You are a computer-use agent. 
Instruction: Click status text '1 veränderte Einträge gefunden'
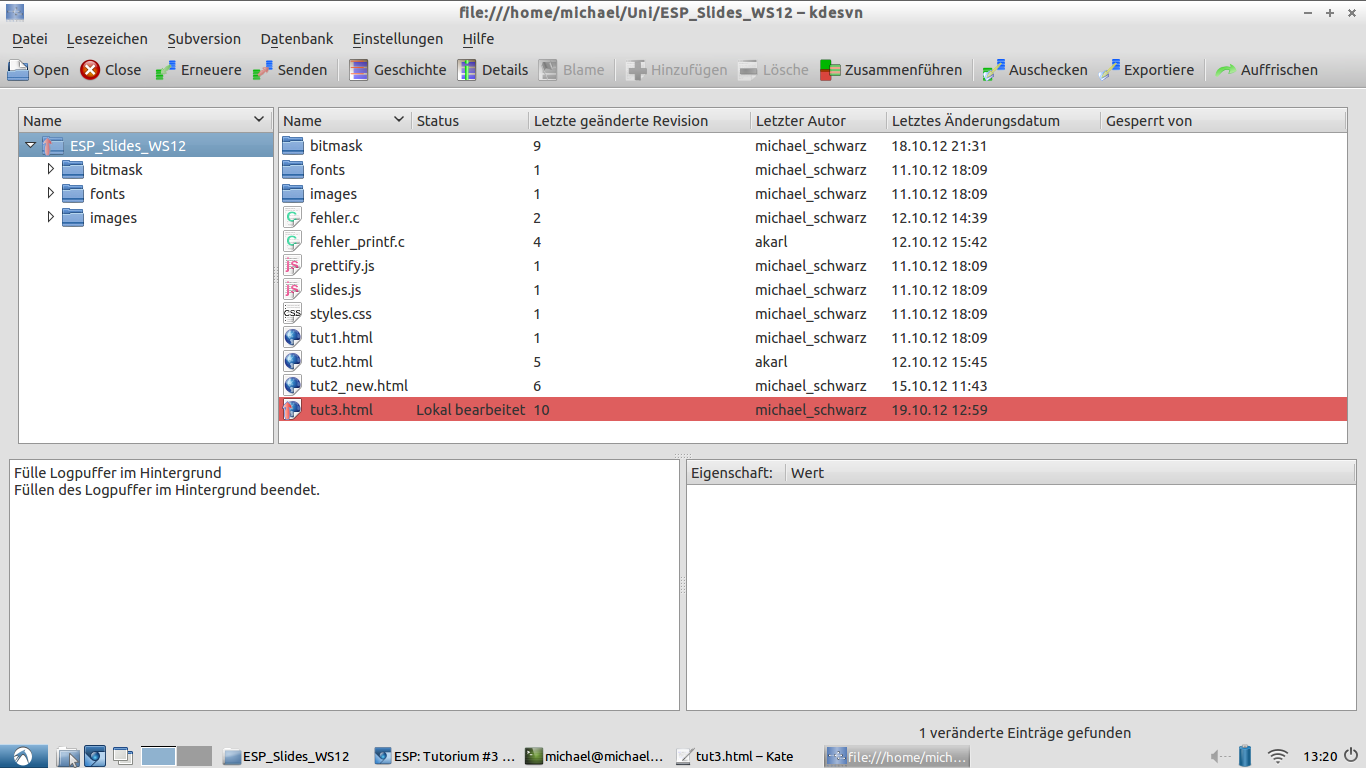click(x=1025, y=733)
